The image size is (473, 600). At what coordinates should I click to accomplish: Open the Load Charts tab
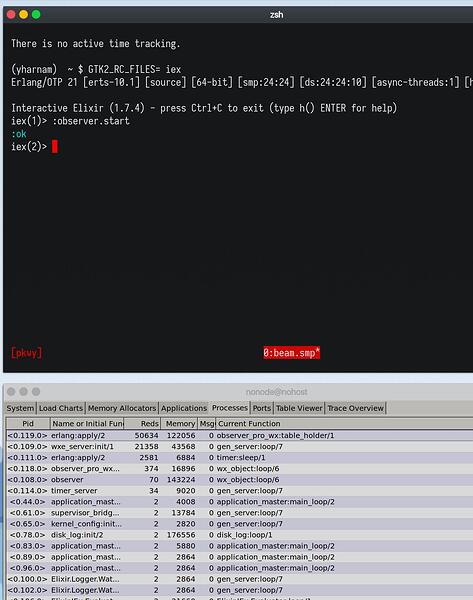pyautogui.click(x=61, y=408)
